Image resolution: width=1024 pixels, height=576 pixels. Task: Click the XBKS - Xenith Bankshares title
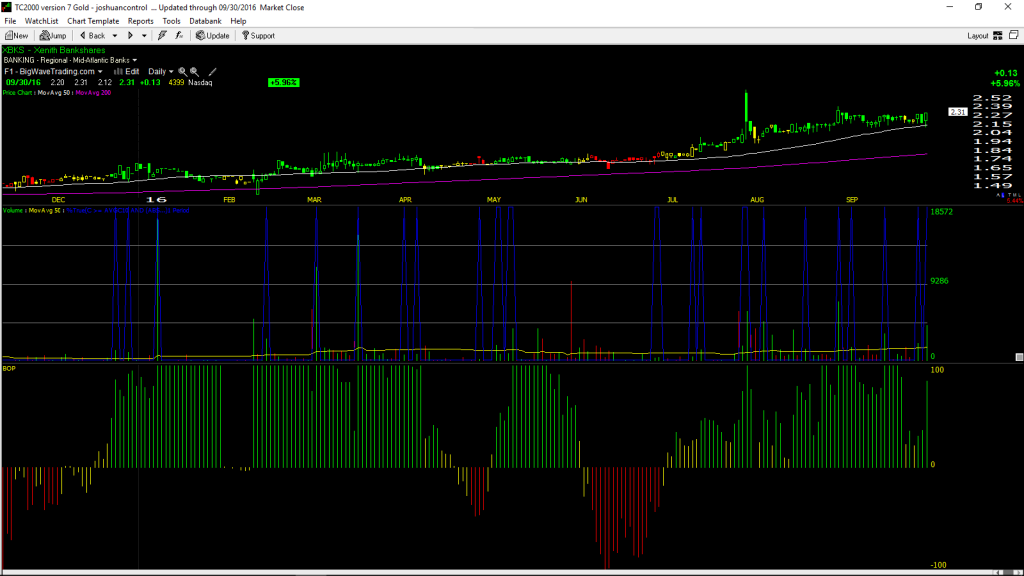(x=54, y=50)
